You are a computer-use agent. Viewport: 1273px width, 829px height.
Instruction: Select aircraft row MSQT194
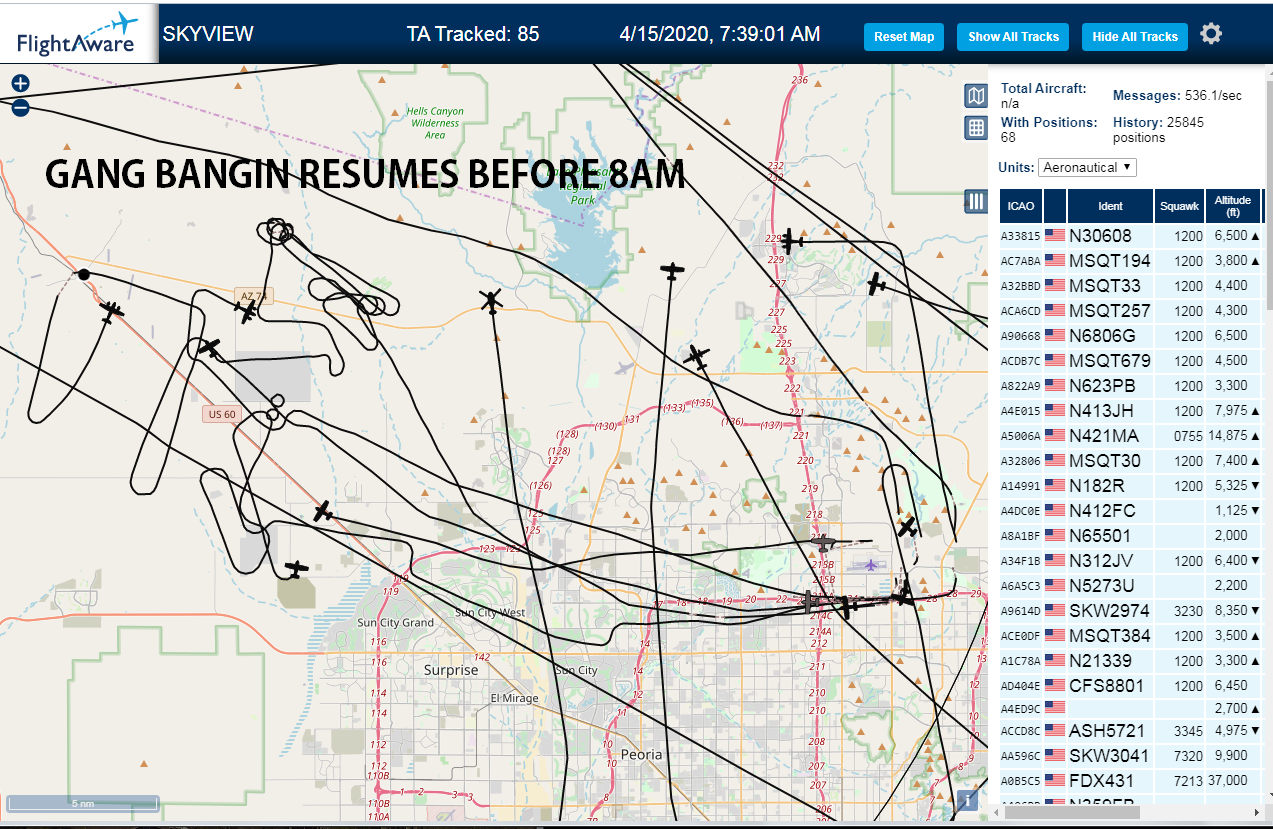tap(1130, 261)
